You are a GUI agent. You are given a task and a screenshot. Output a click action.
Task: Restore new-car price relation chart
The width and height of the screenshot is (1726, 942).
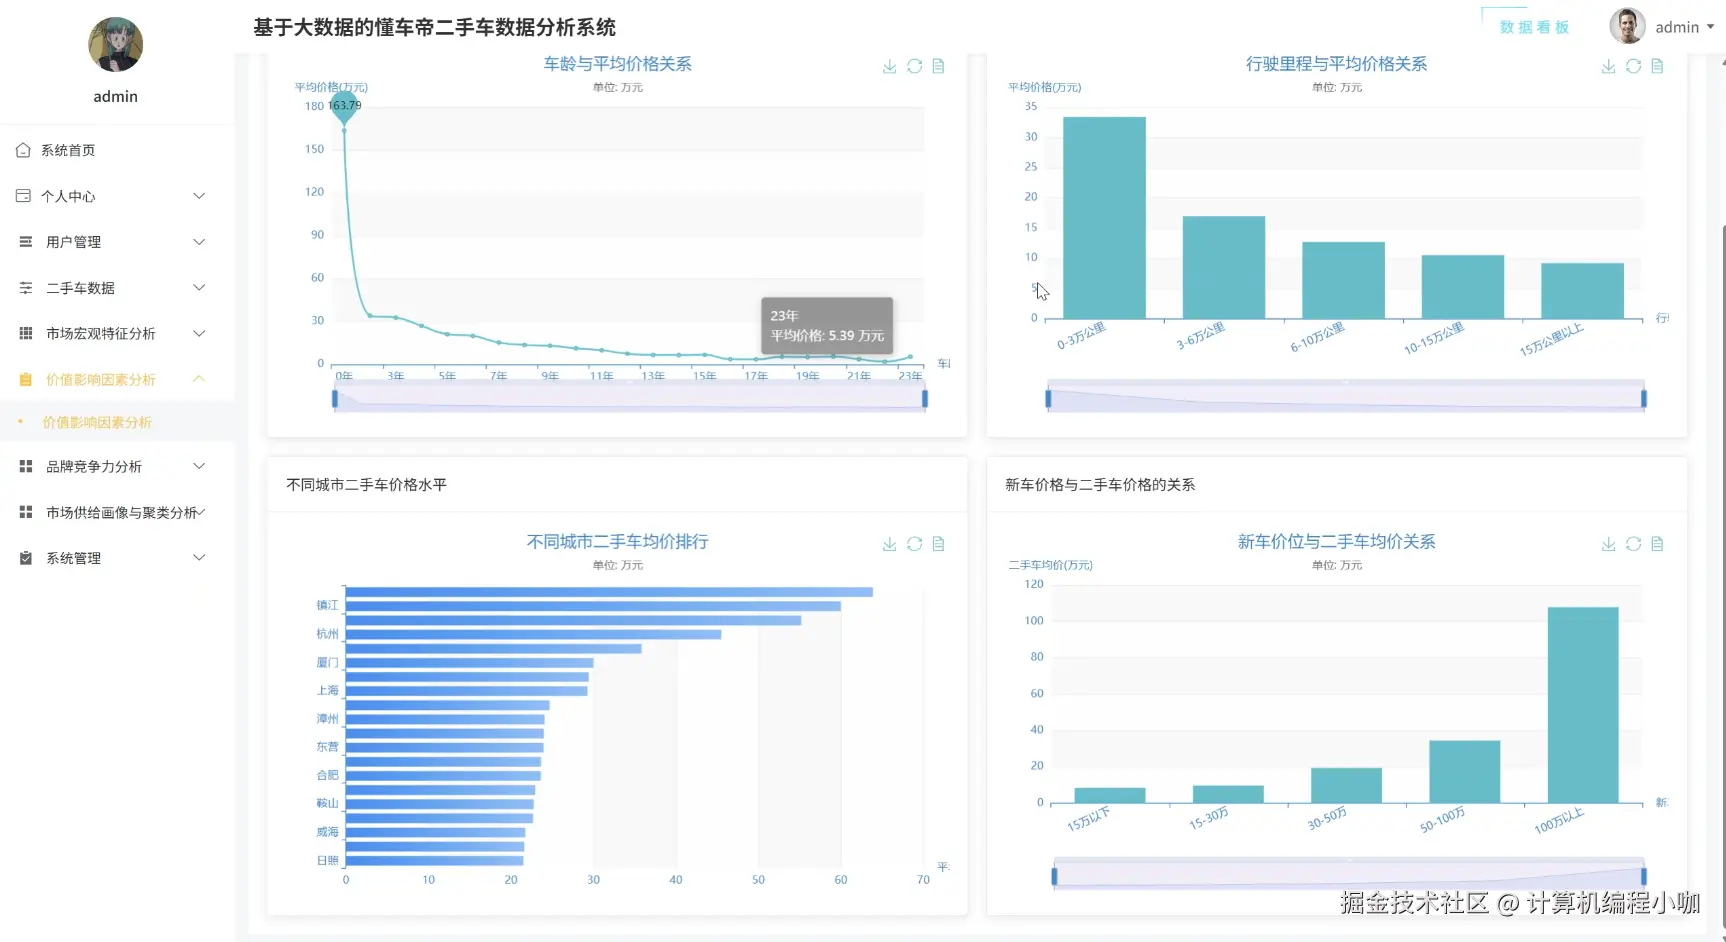[1633, 544]
